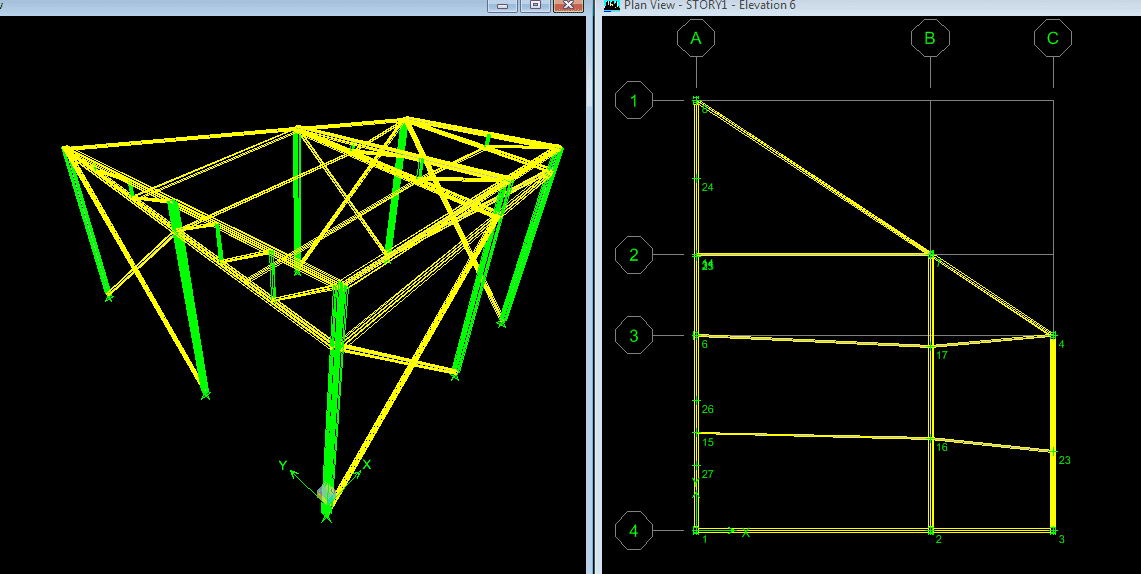
Task: Click the Plan View window title icon
Action: [611, 5]
